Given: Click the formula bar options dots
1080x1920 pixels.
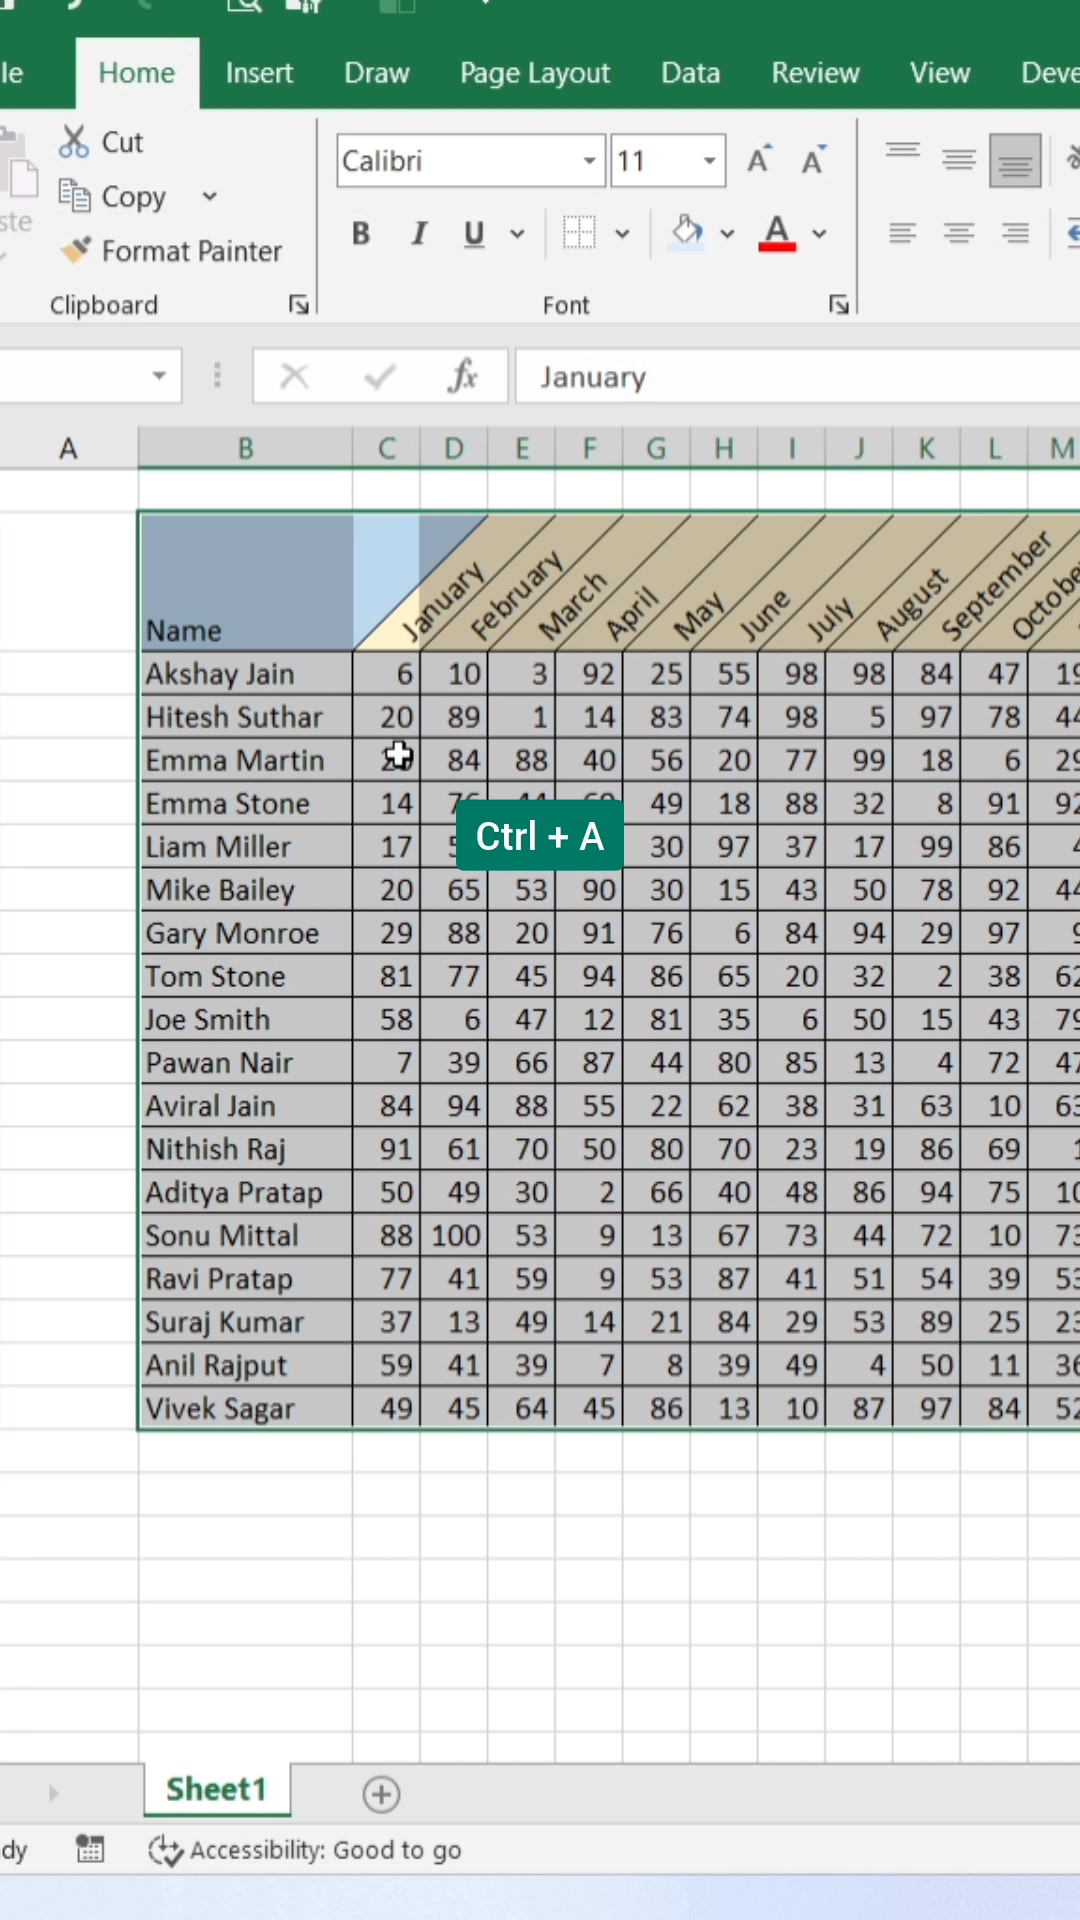Looking at the screenshot, I should tap(217, 376).
